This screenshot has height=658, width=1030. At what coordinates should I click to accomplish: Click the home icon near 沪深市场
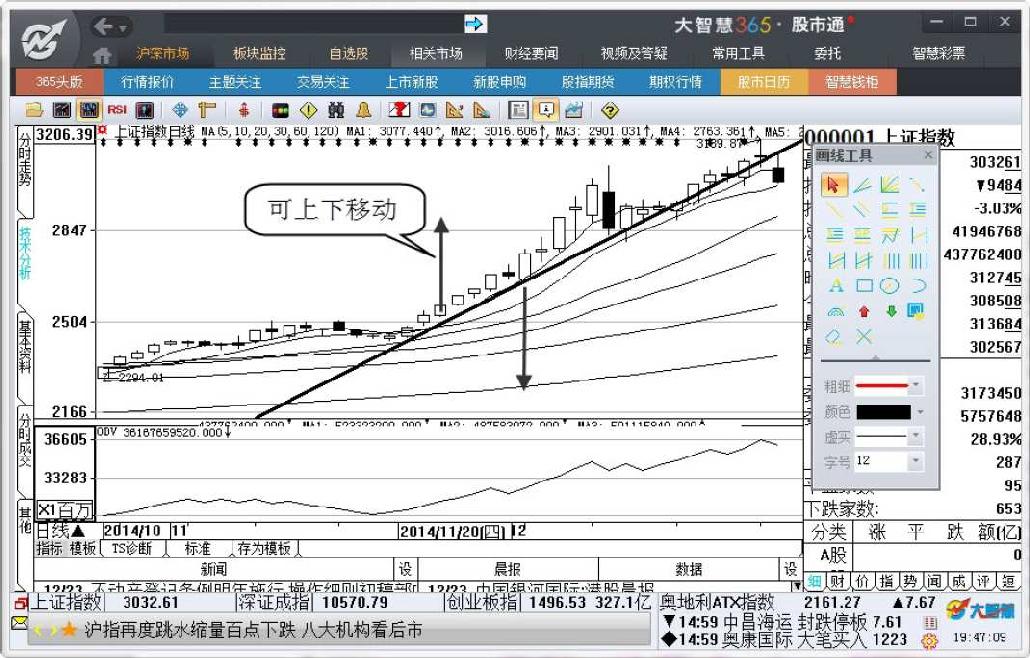pyautogui.click(x=102, y=55)
